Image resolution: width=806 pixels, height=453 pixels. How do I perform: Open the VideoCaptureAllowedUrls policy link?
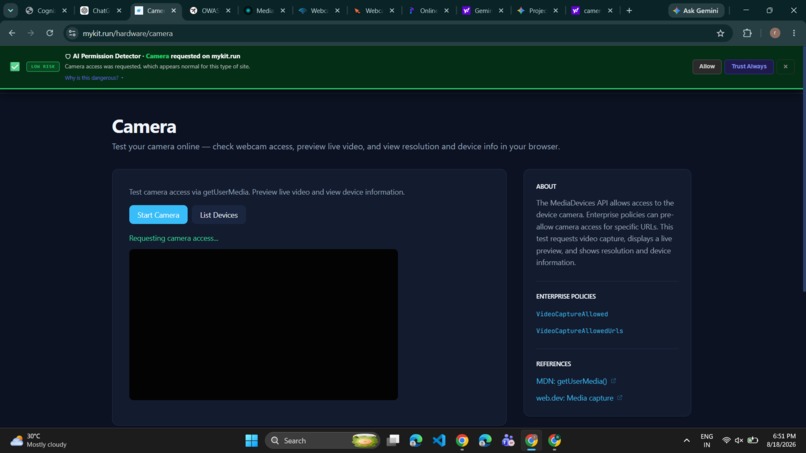pyautogui.click(x=579, y=331)
